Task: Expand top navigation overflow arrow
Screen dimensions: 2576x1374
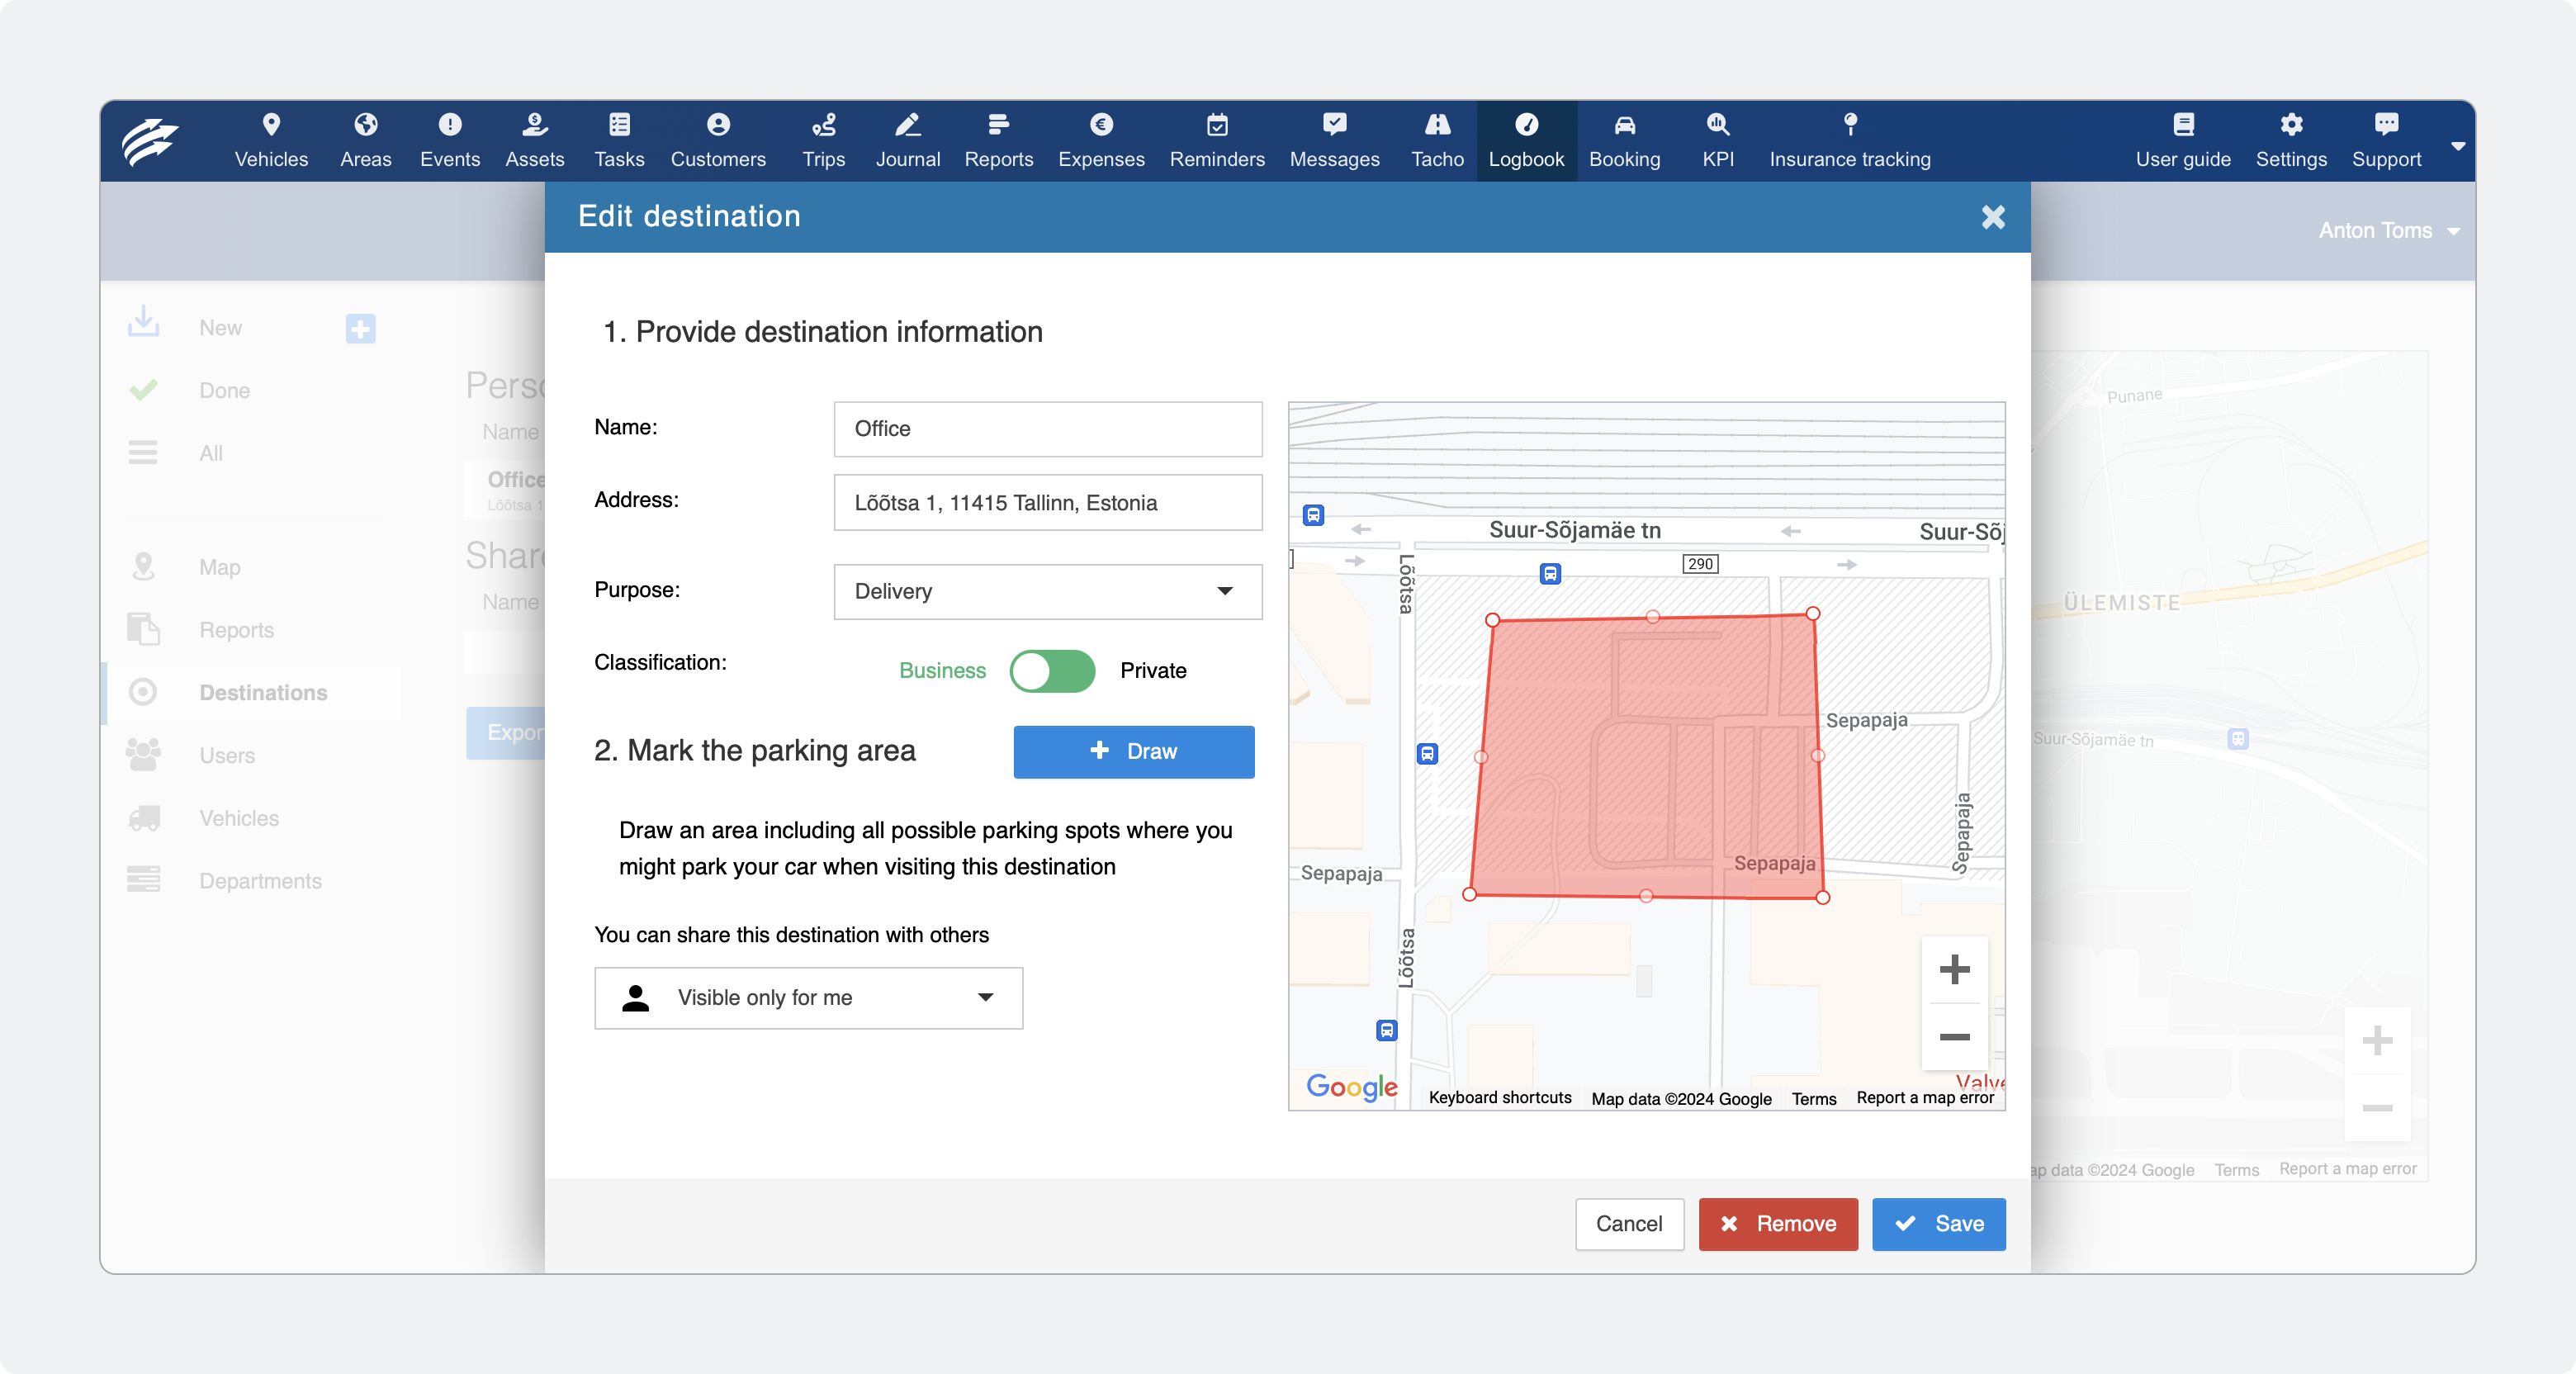Action: 2457,147
